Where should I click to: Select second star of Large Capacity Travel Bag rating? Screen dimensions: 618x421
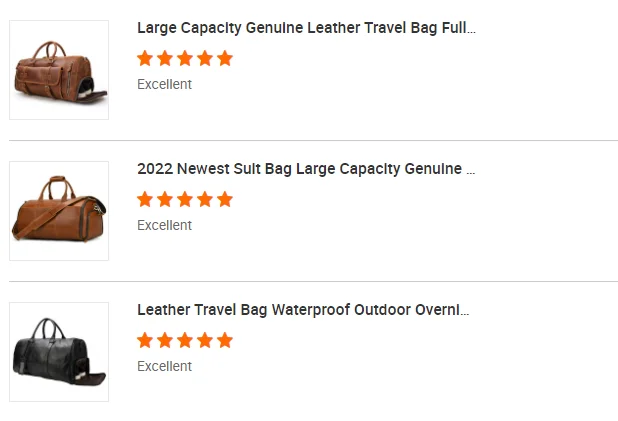pyautogui.click(x=165, y=58)
